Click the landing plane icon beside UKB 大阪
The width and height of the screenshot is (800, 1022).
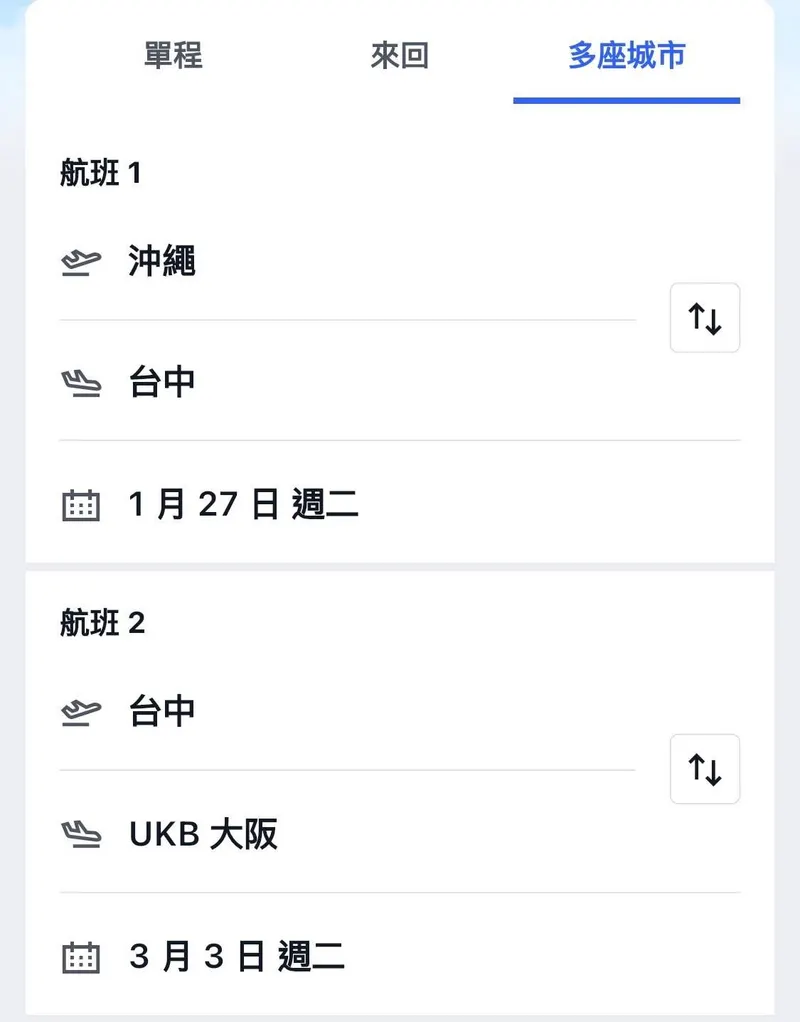[x=81, y=834]
